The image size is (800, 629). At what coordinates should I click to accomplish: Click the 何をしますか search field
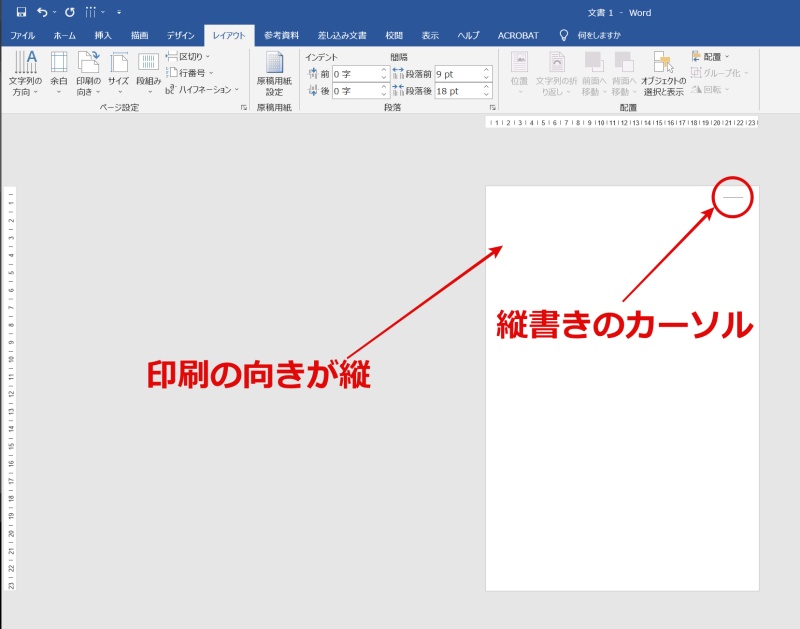[599, 35]
